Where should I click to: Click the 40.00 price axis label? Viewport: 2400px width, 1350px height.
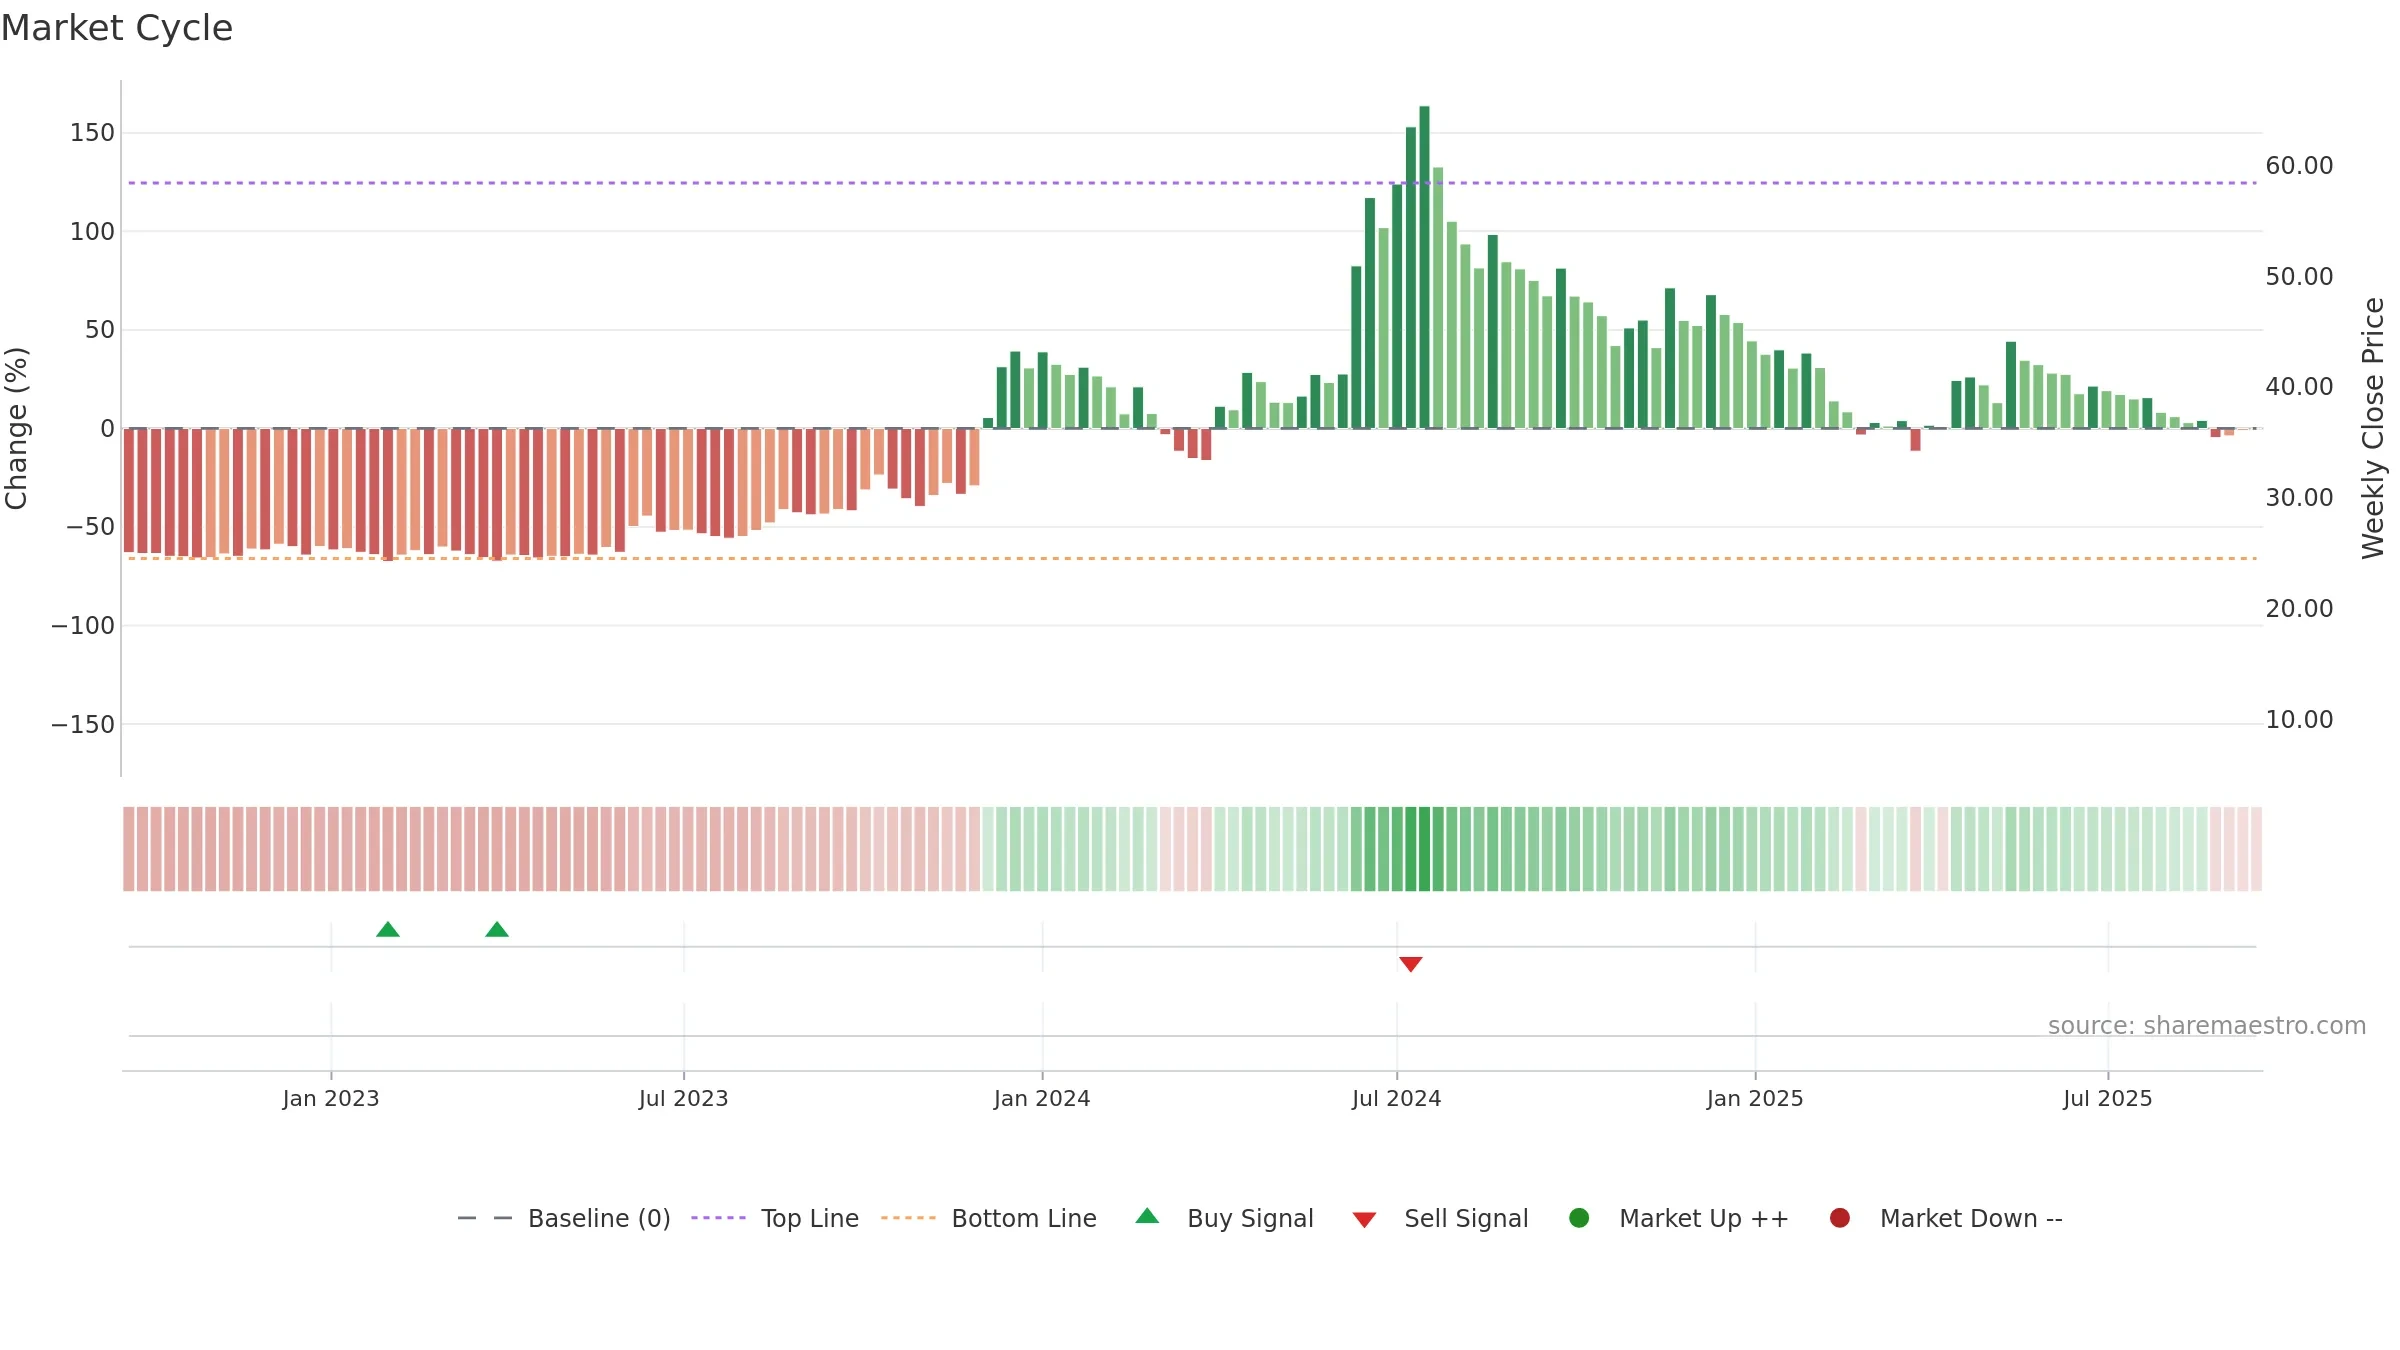tap(2299, 387)
